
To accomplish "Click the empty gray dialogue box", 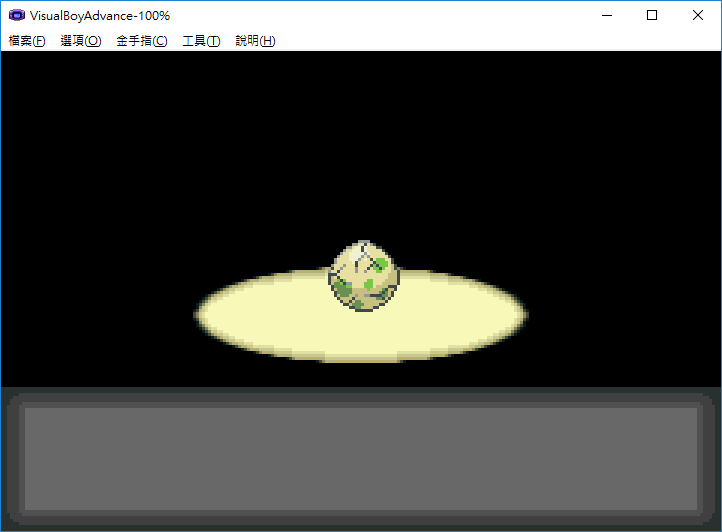I will 361,459.
